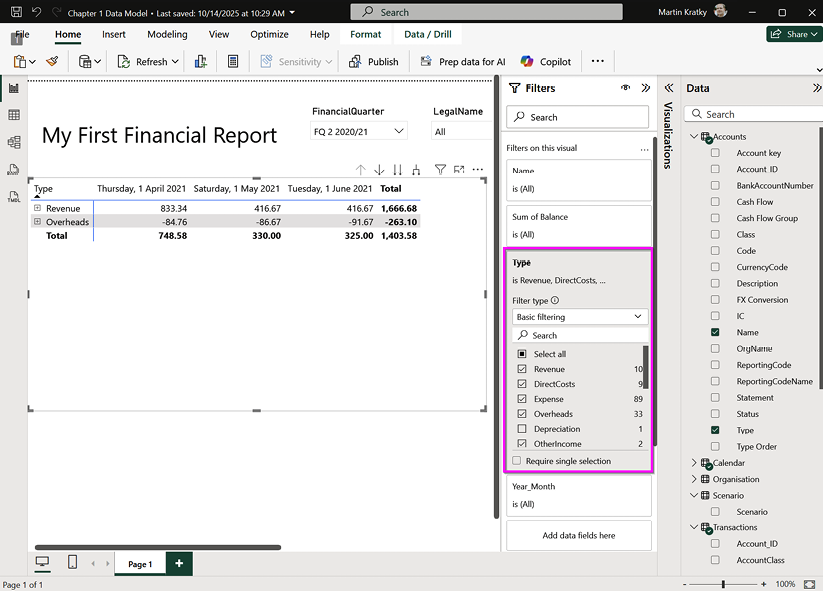Expand the Calendar table in Data pane

[x=694, y=463]
